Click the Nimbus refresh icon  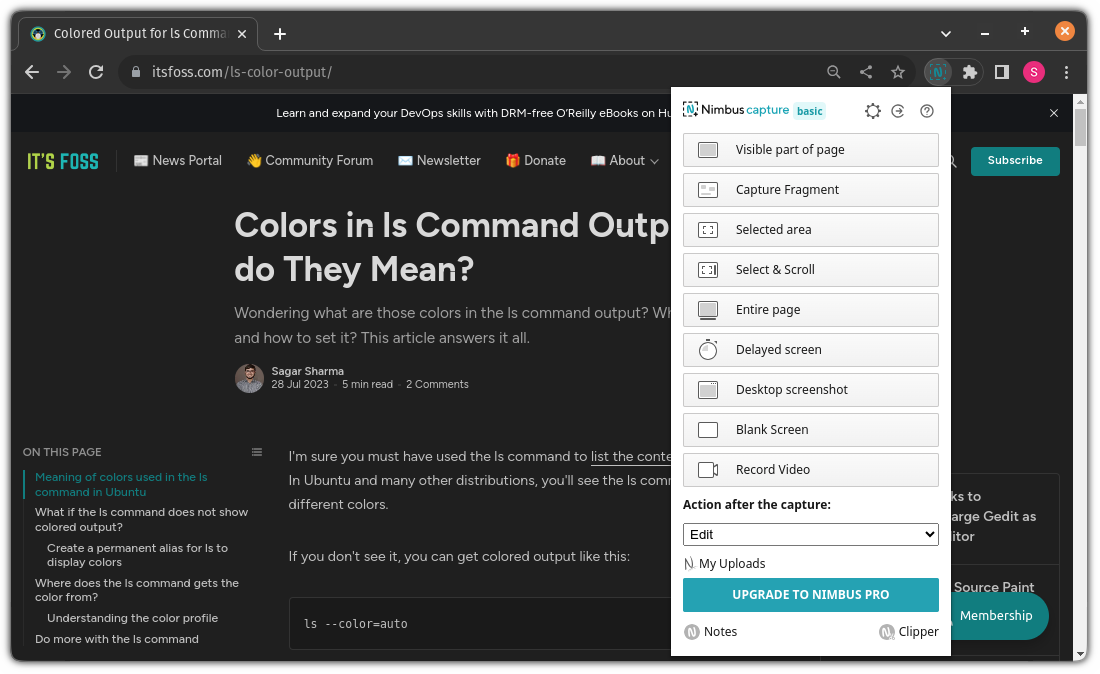pyautogui.click(x=898, y=112)
